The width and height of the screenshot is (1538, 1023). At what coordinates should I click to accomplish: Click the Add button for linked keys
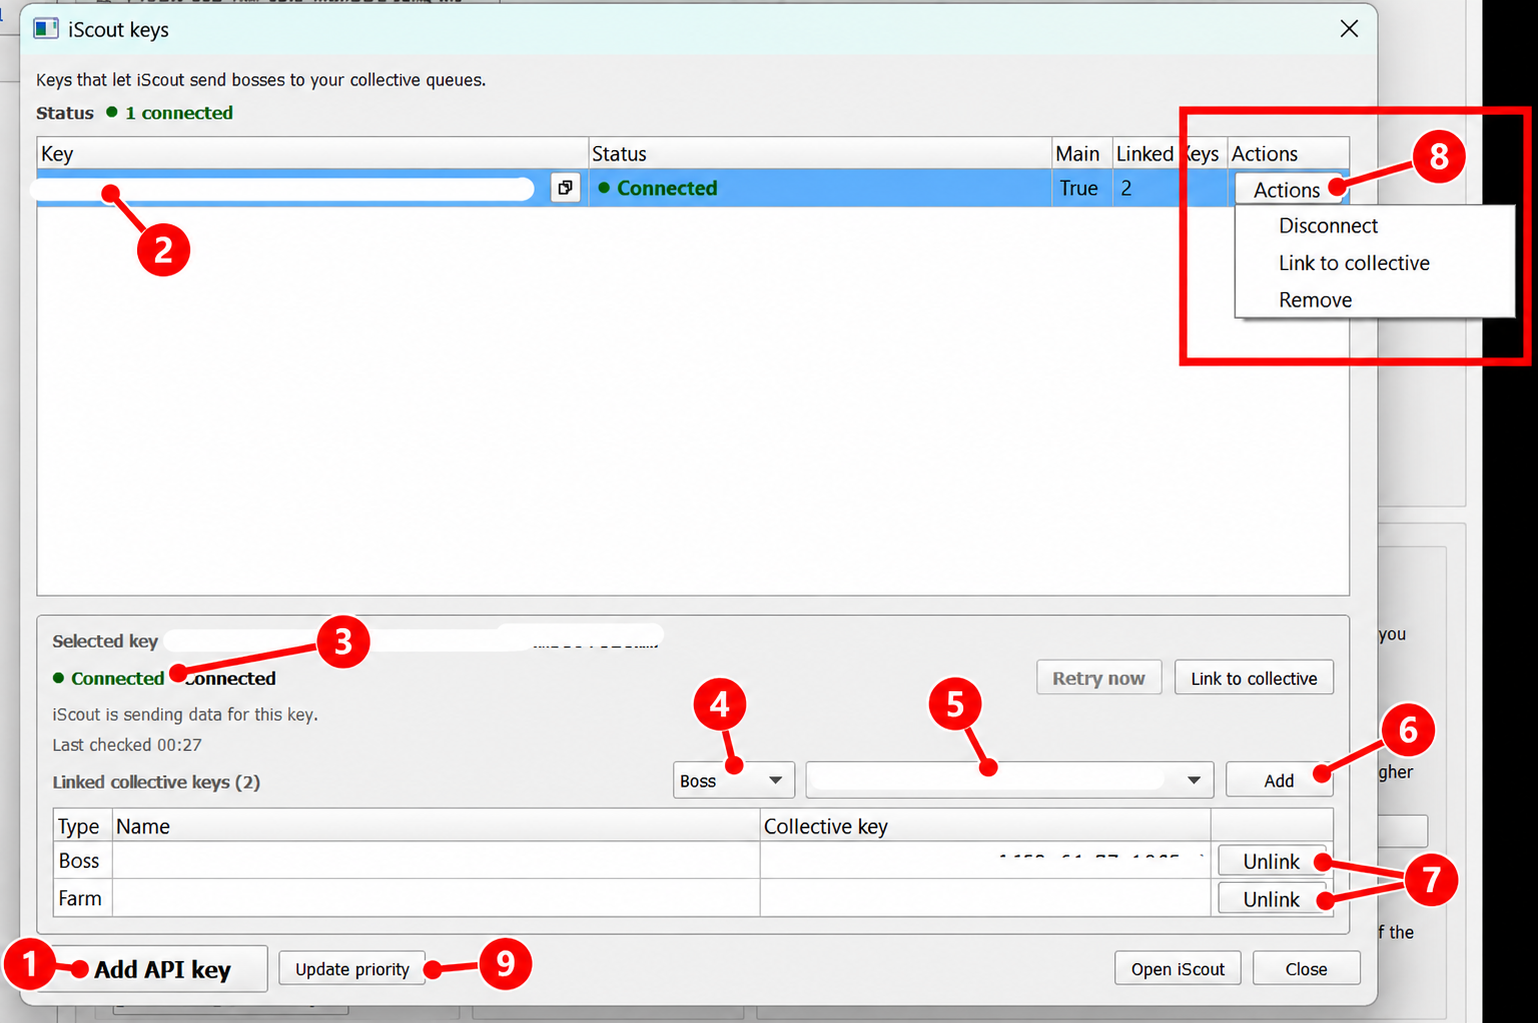(1278, 781)
